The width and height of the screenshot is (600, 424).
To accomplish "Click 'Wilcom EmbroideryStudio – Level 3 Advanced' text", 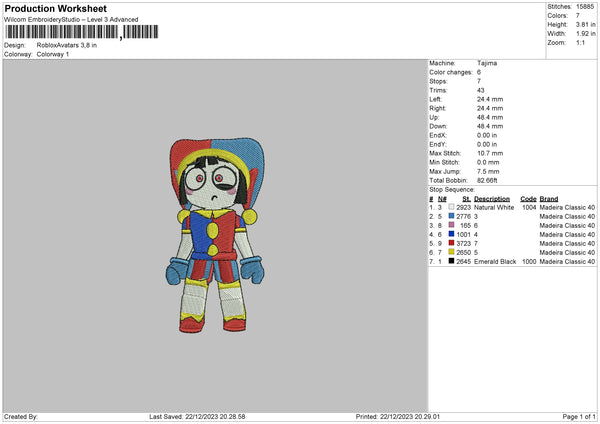I will click(x=71, y=20).
